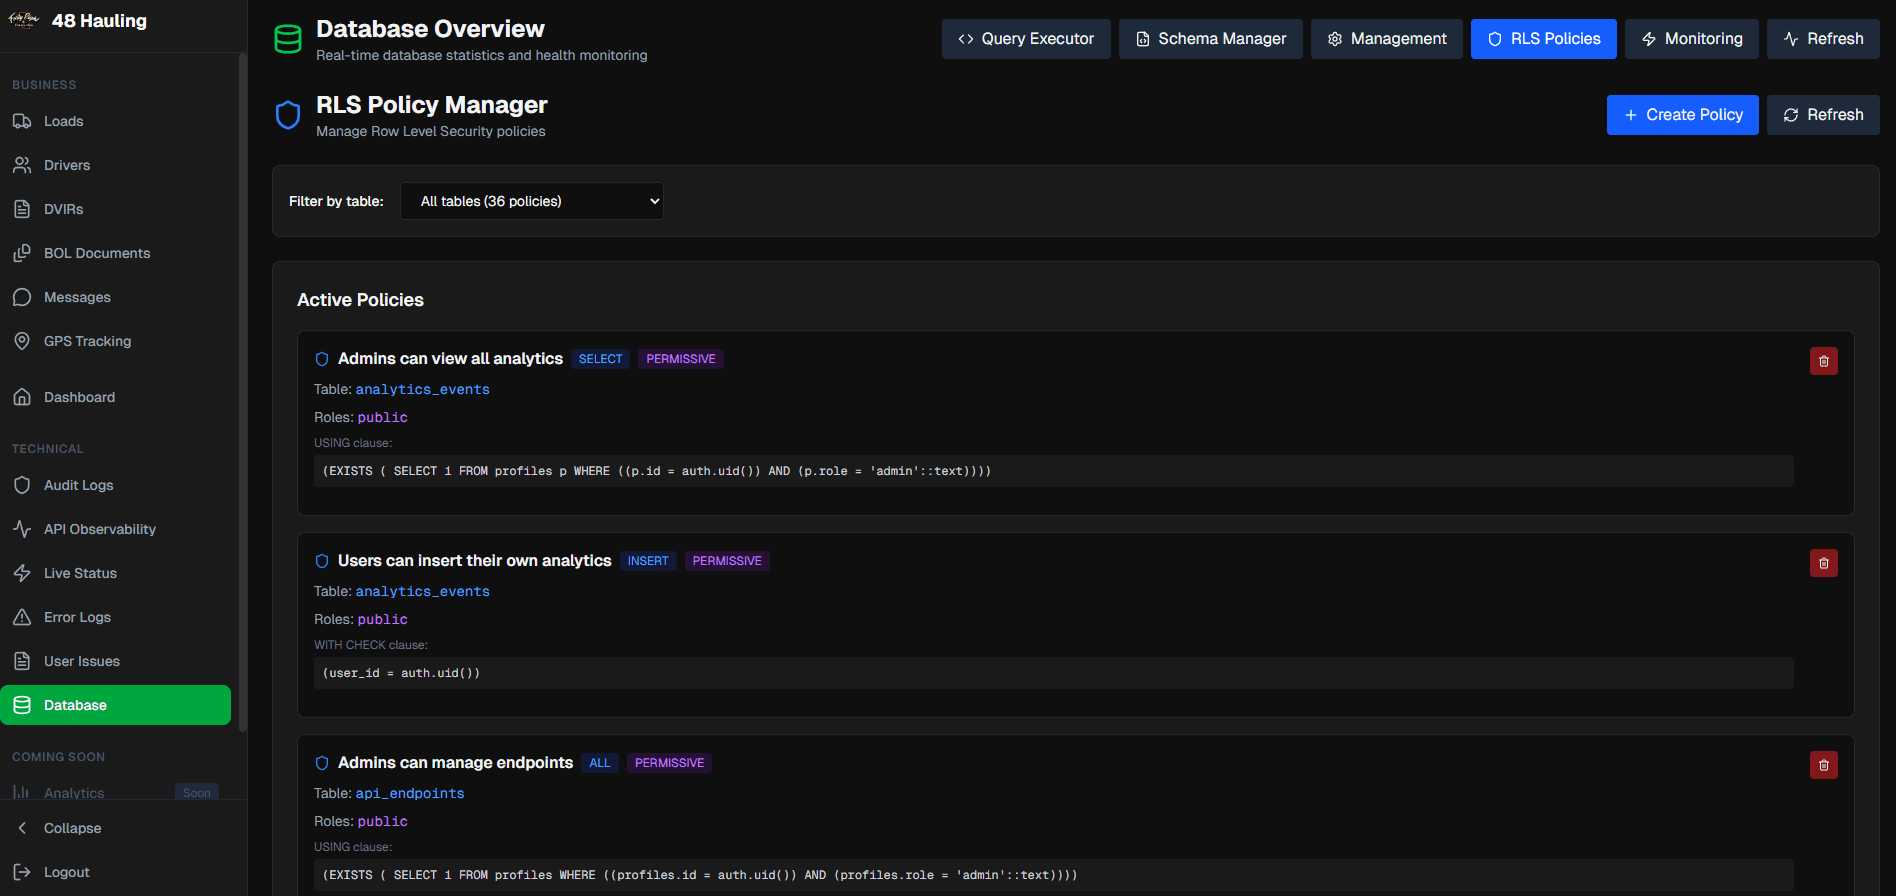
Task: Open the Schema Manager
Action: click(1211, 39)
